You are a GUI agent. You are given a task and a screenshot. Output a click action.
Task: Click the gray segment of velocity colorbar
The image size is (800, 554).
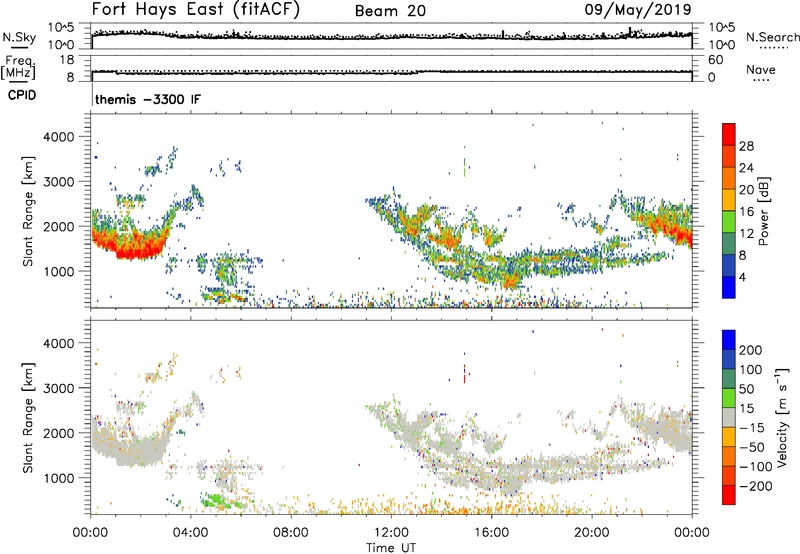729,417
